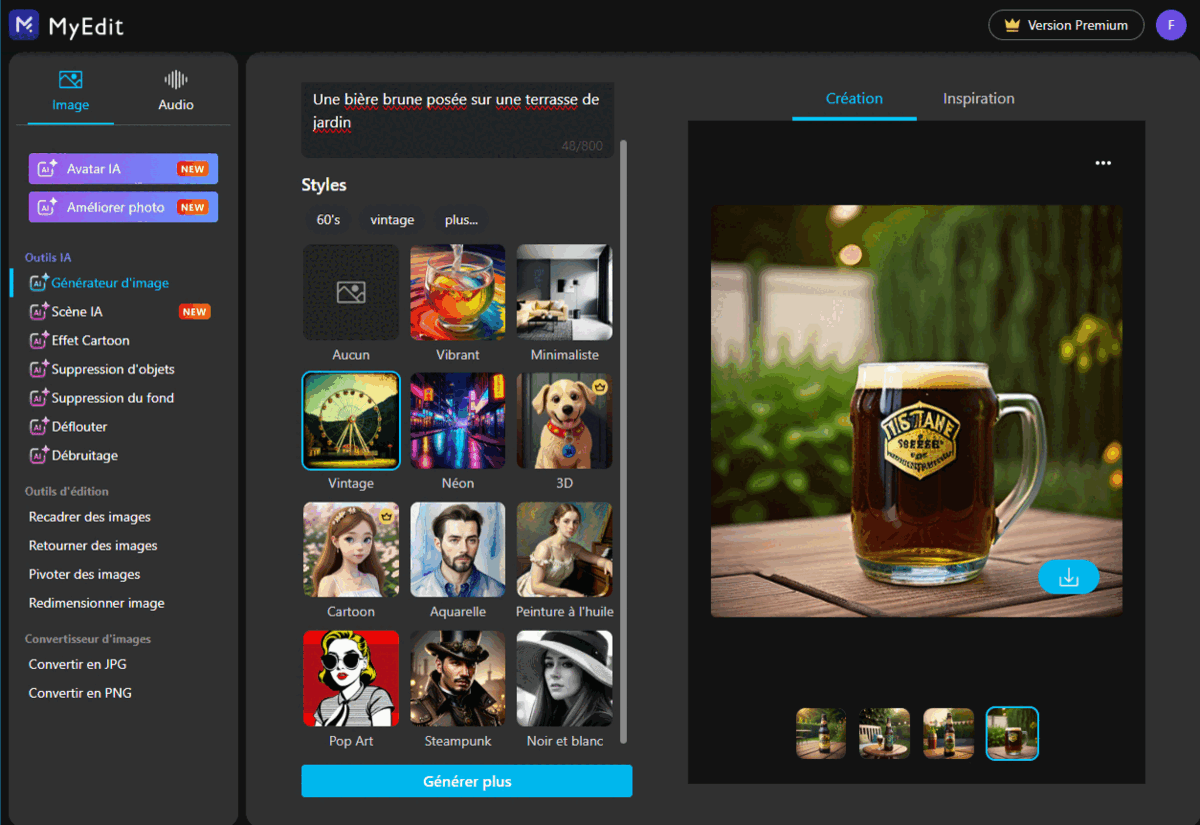1200x825 pixels.
Task: Switch to the Inspiration tab
Action: click(979, 98)
